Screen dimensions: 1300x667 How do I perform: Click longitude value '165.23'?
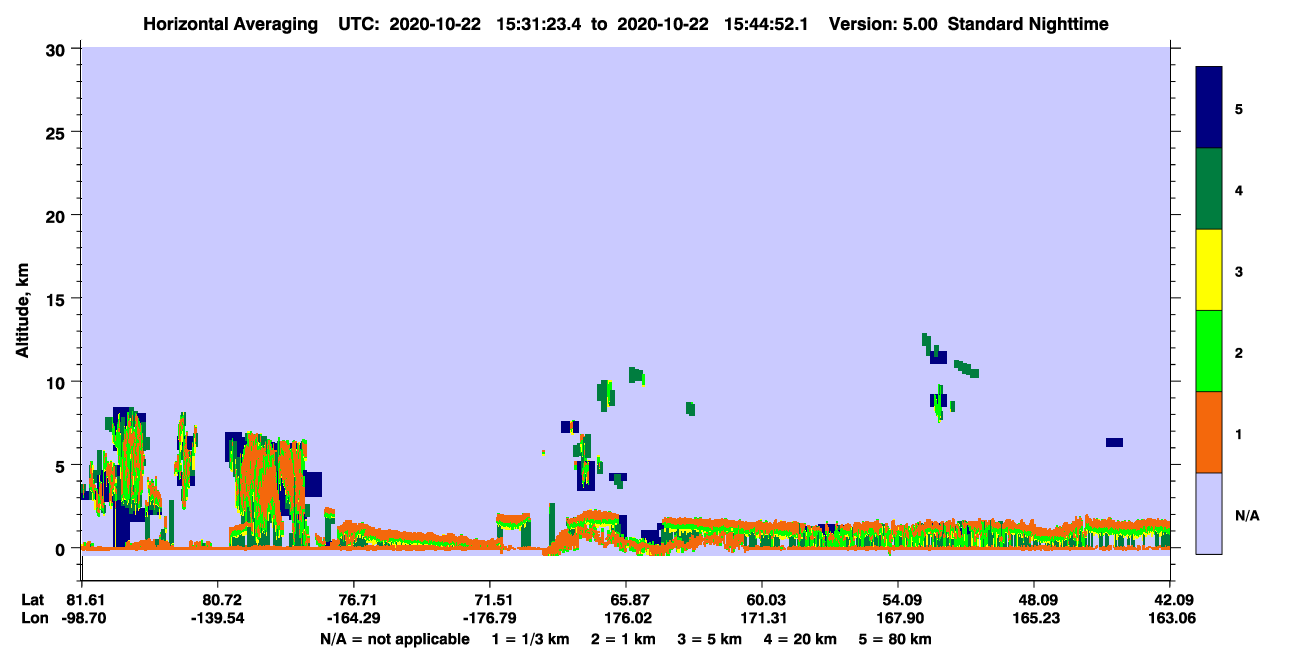(1034, 618)
